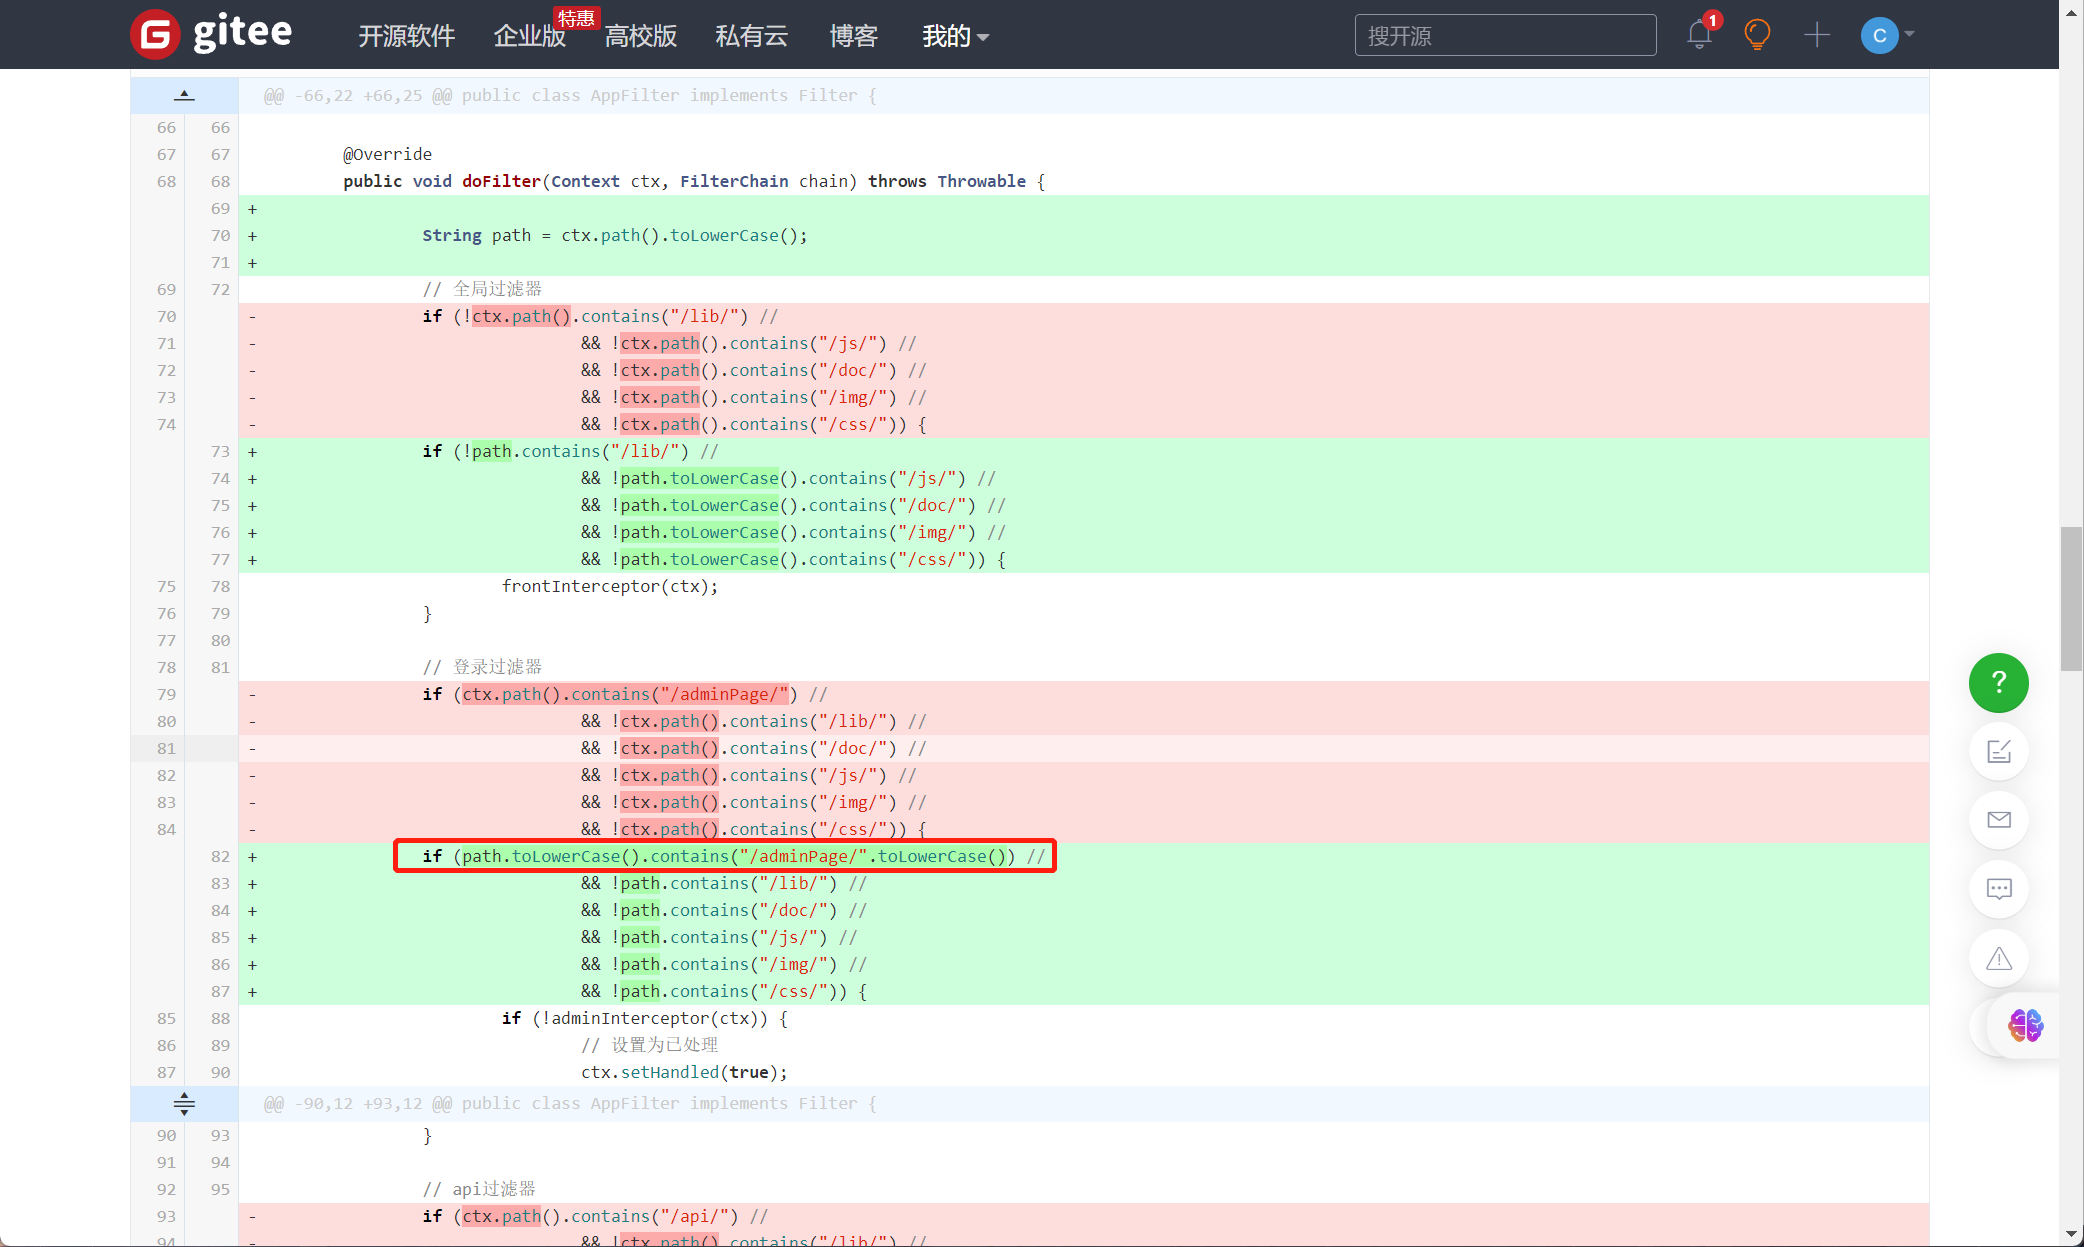Open user avatar account dropdown
The width and height of the screenshot is (2084, 1247).
click(x=1887, y=35)
